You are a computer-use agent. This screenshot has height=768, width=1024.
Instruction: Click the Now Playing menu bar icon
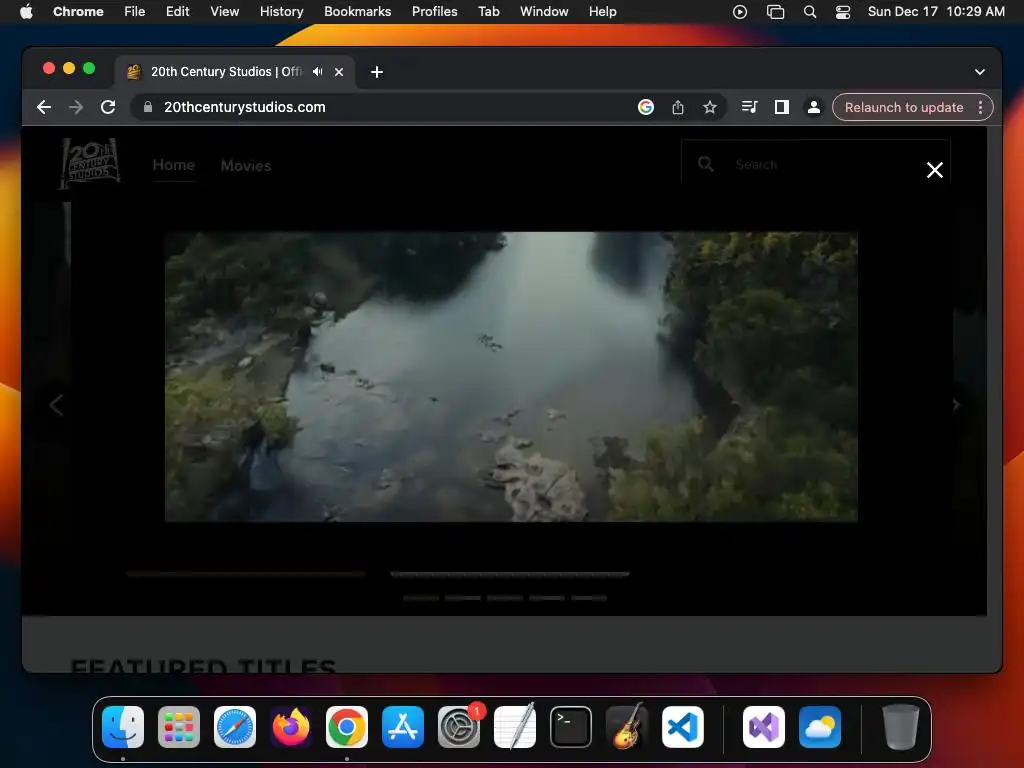tap(740, 12)
